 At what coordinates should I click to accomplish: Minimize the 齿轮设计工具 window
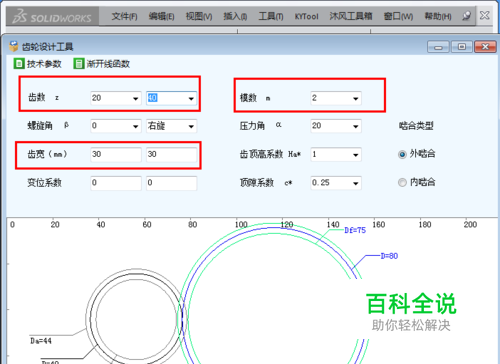438,47
